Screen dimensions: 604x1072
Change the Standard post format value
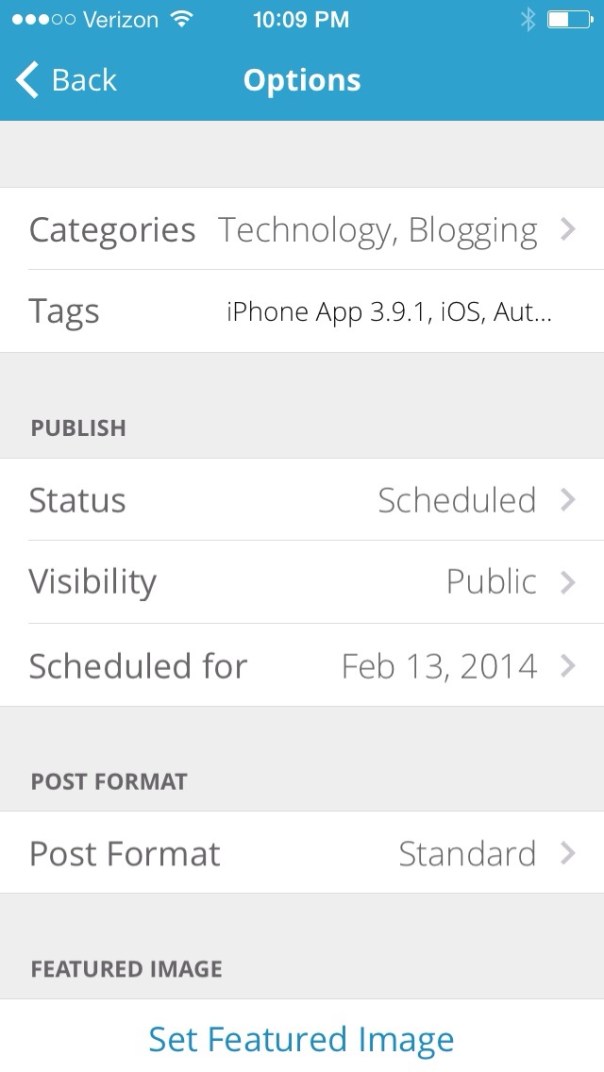click(x=467, y=853)
